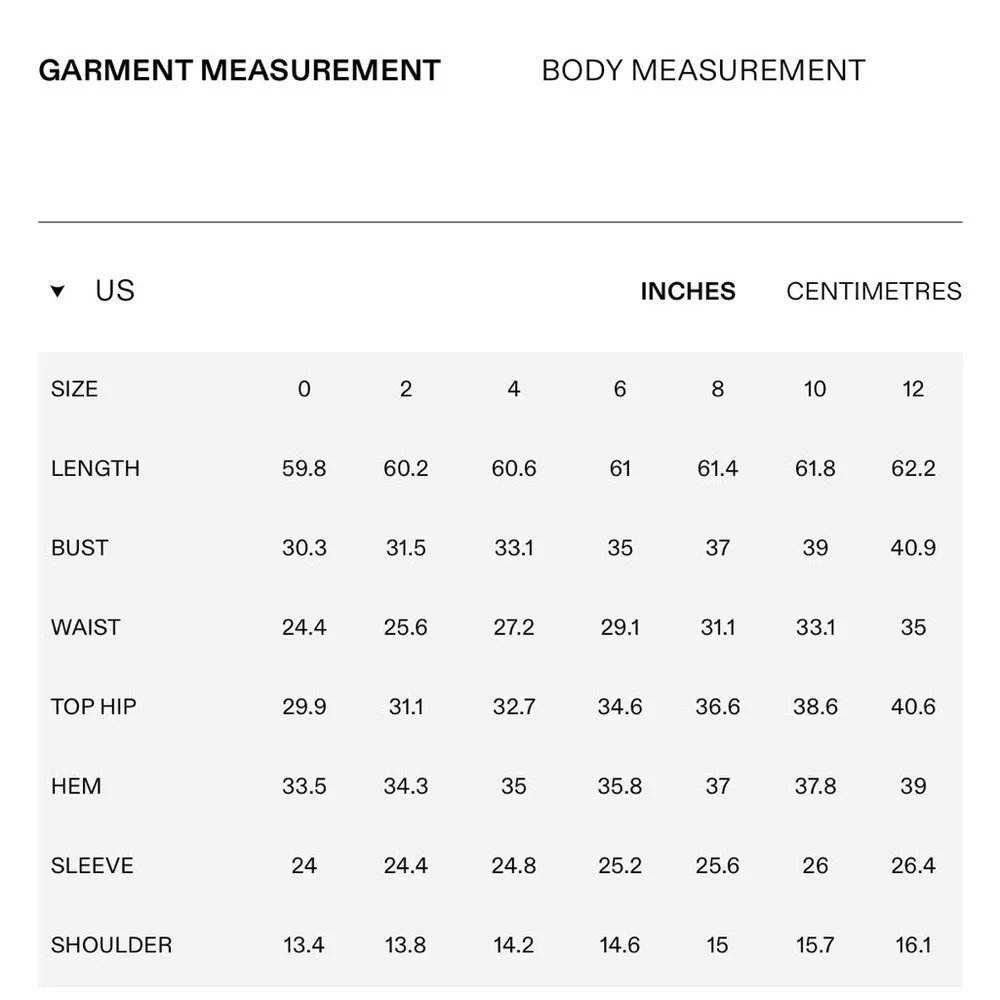Click the BUST row label
The image size is (1000, 1000).
coord(79,548)
